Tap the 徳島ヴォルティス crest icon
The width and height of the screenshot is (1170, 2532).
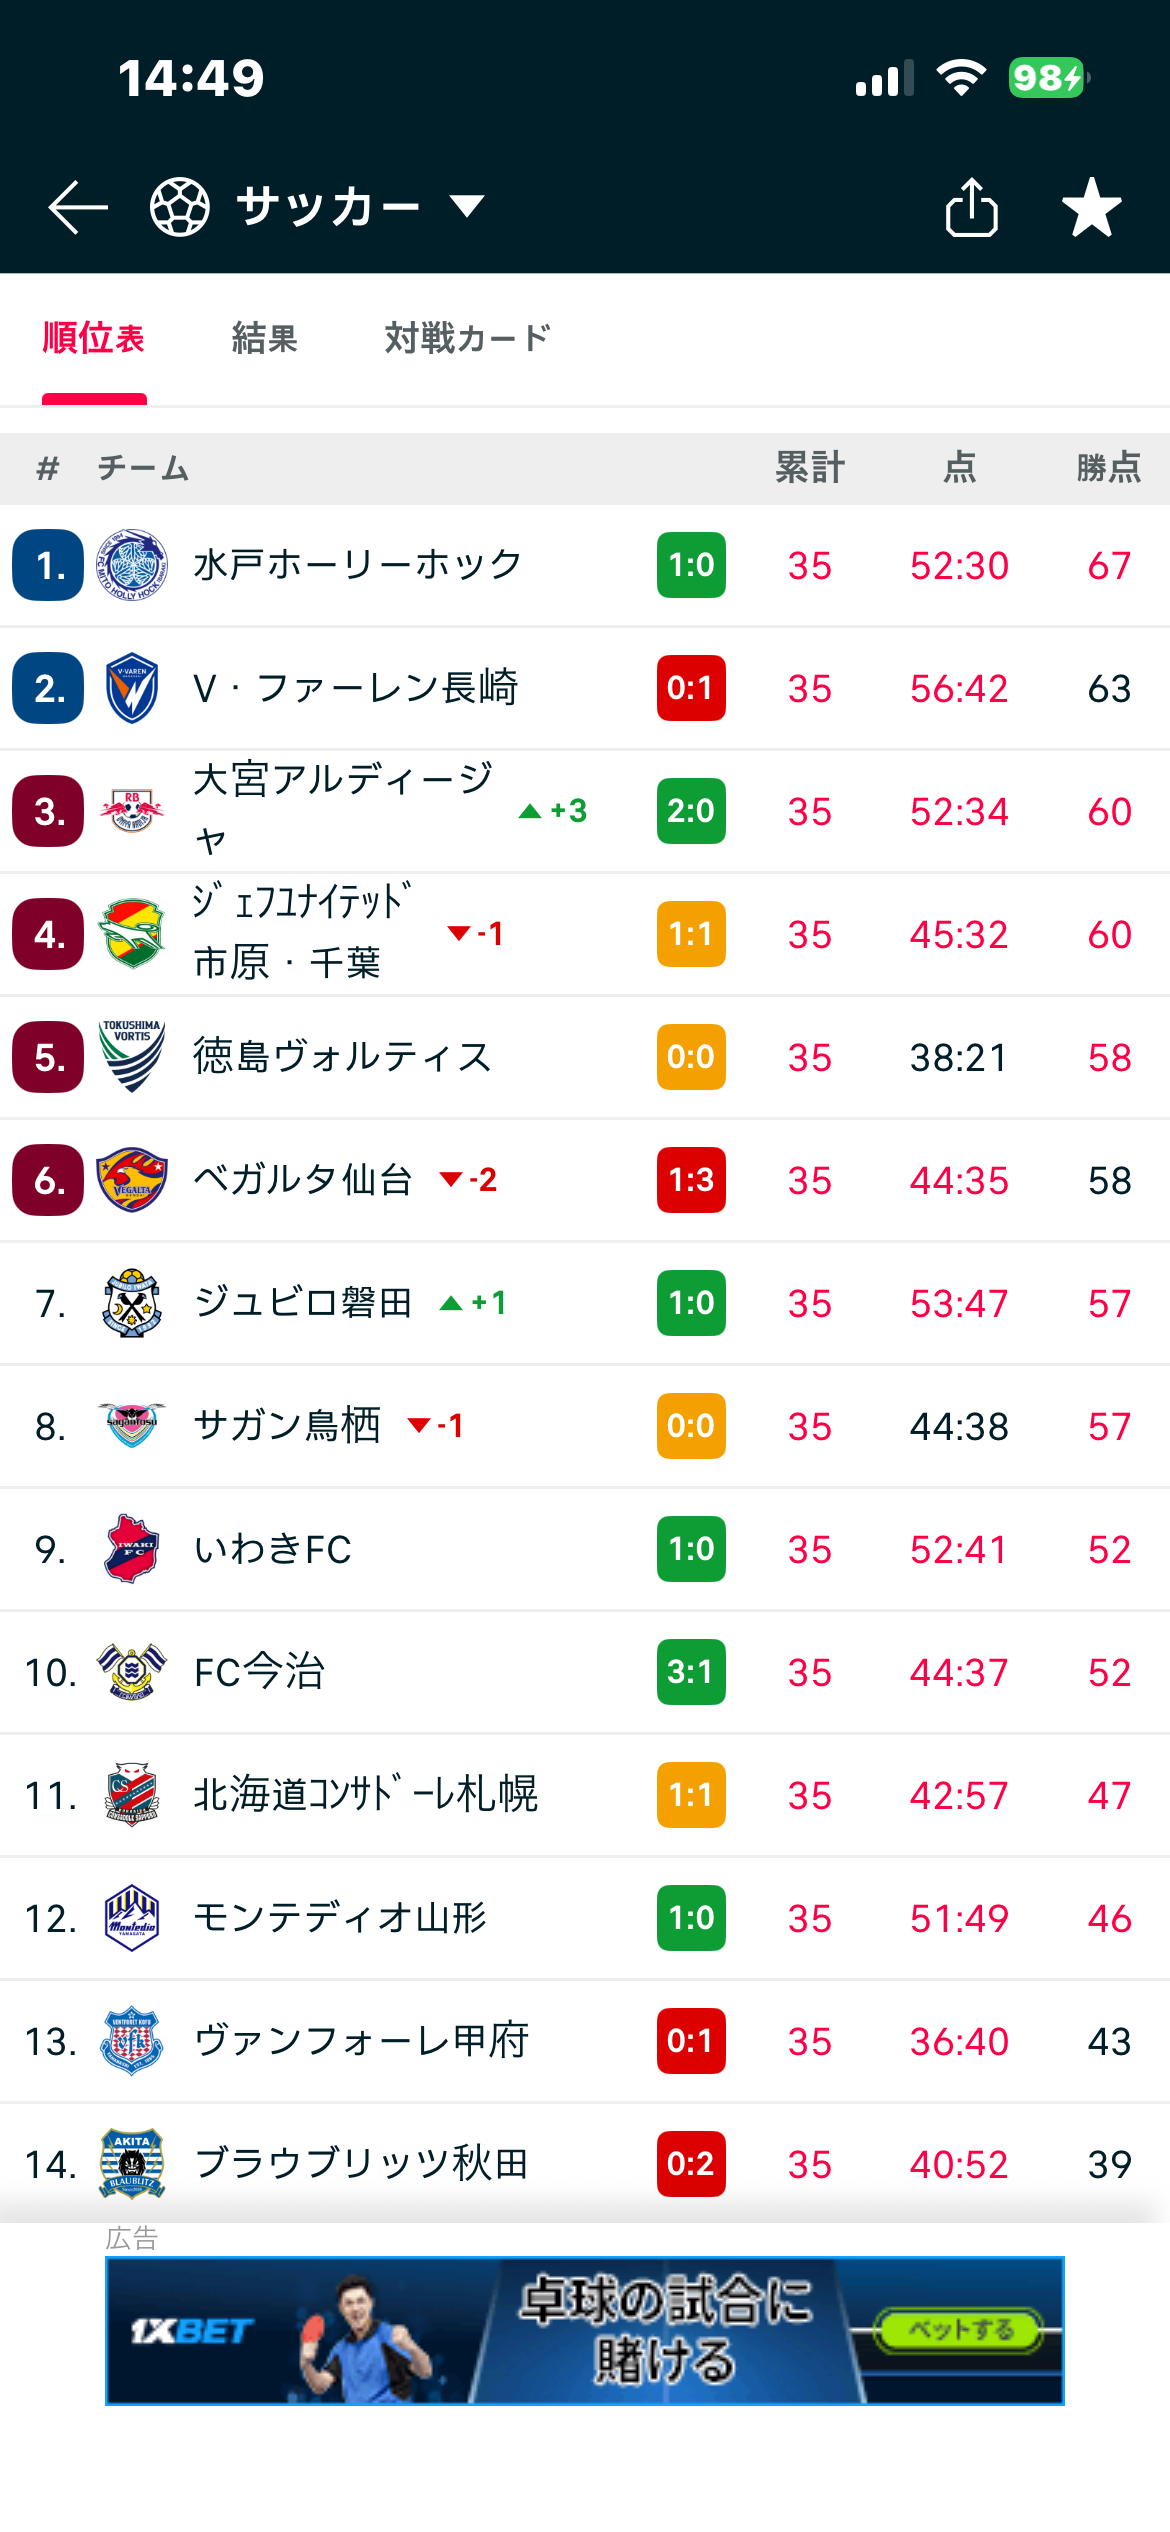click(x=132, y=1057)
